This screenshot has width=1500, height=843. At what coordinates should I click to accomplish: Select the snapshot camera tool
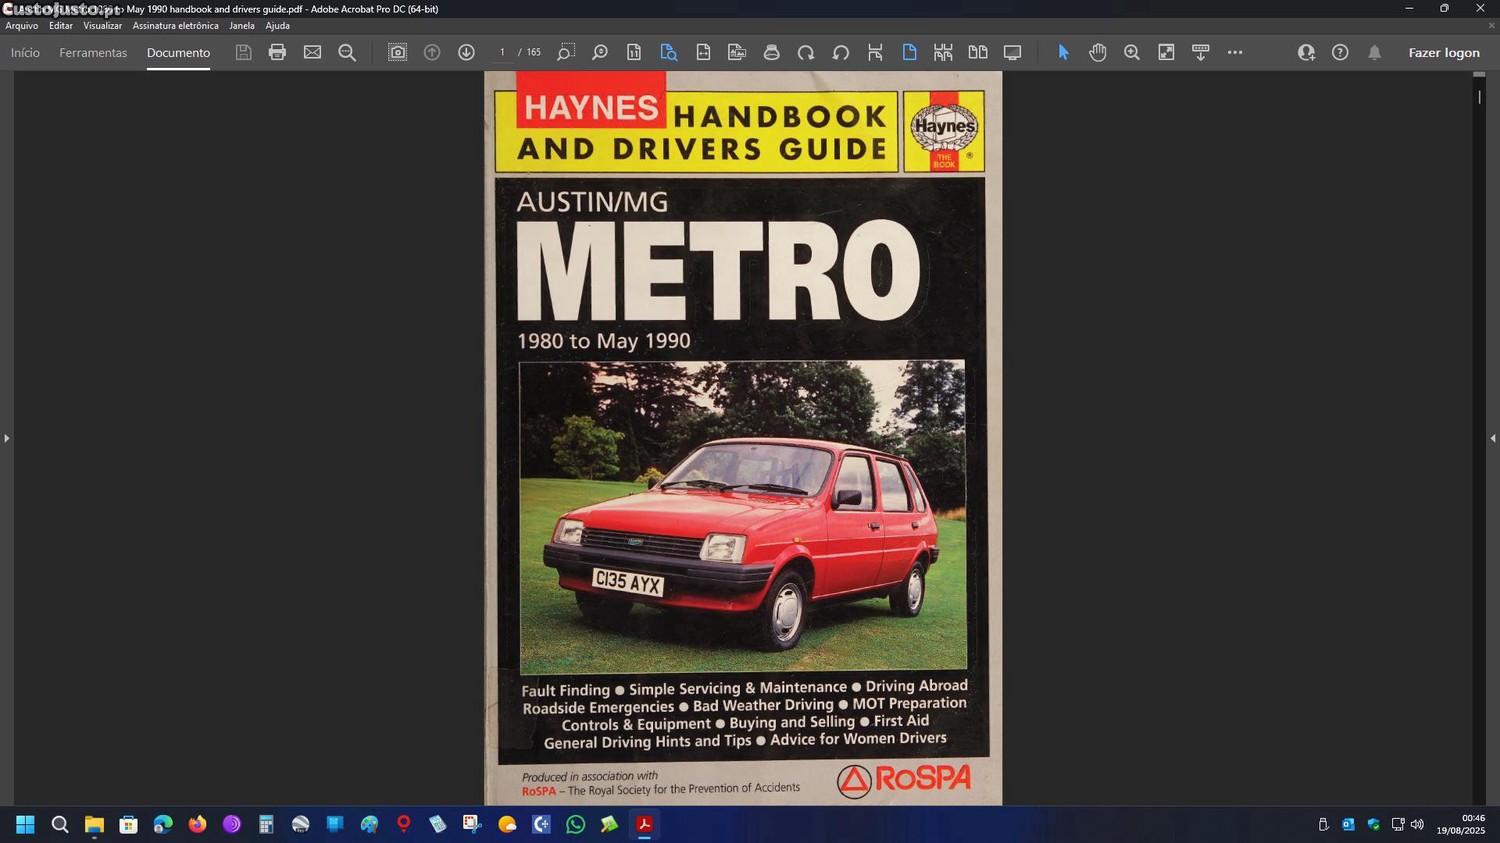tap(397, 52)
